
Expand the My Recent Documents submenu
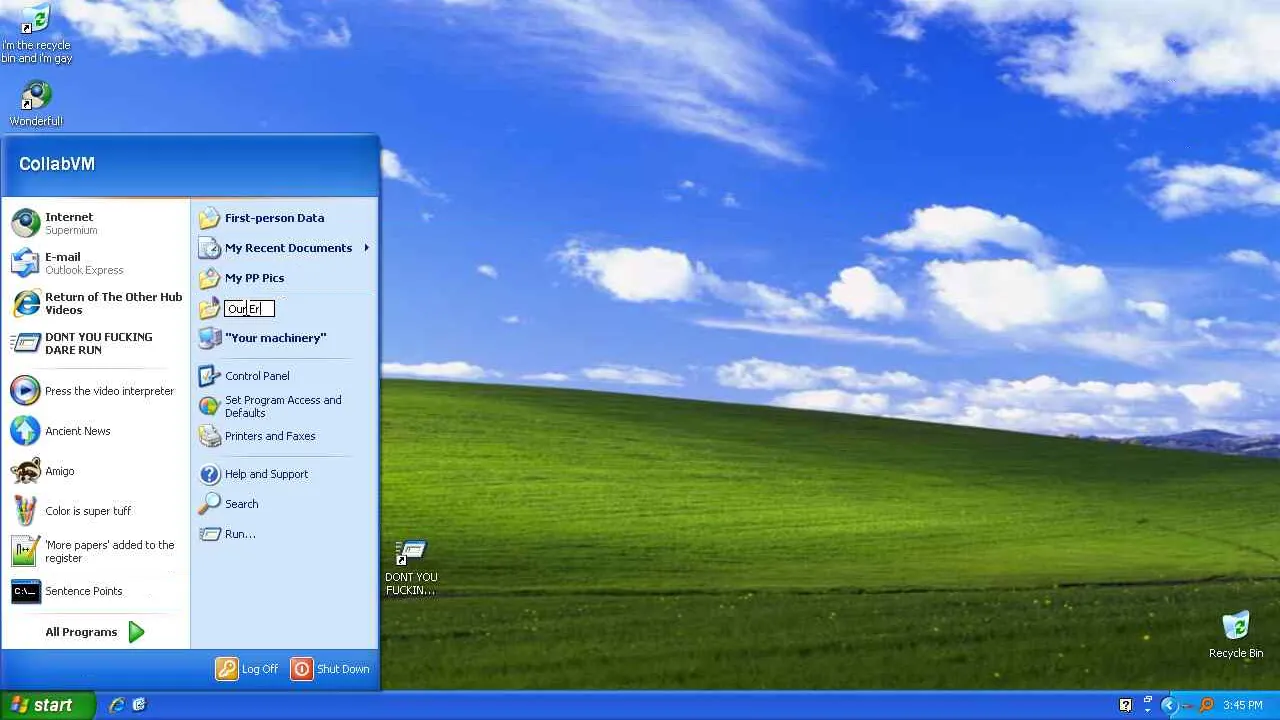coord(285,248)
